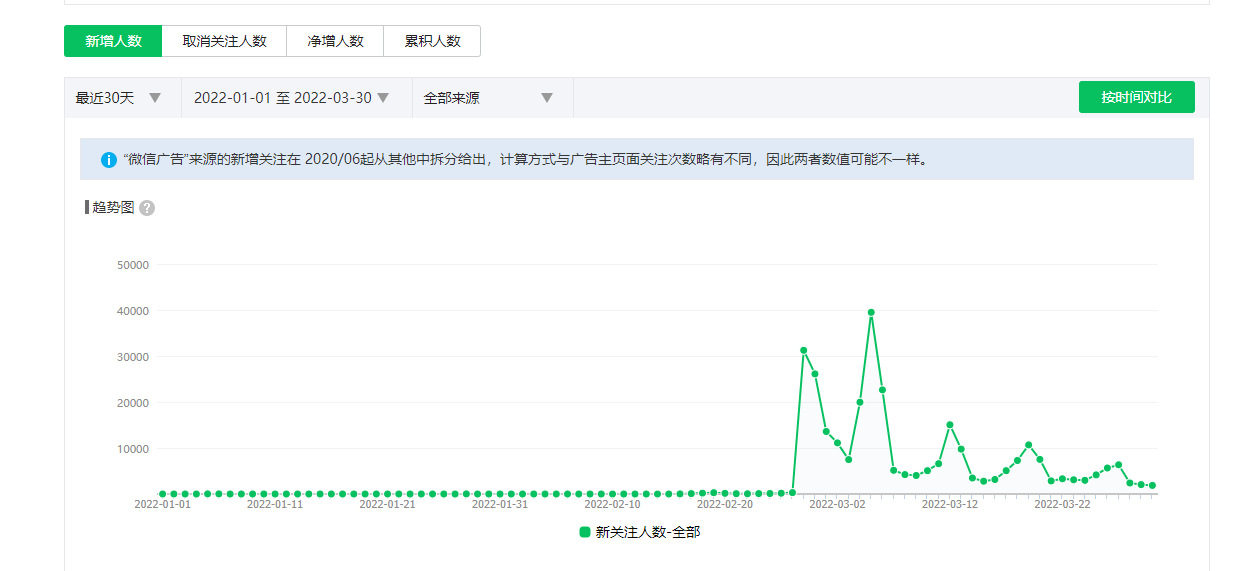Switch to the 新增人数 tab
This screenshot has width=1249, height=571.
pos(113,41)
